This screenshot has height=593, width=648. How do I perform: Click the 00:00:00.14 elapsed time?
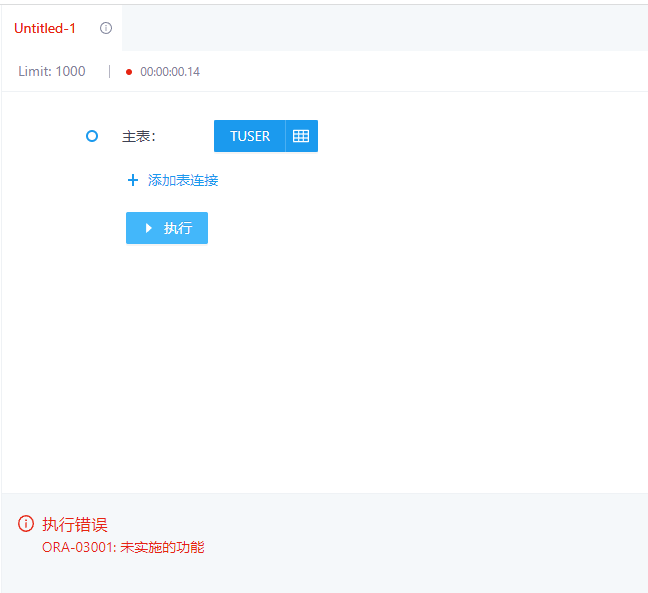pyautogui.click(x=170, y=72)
